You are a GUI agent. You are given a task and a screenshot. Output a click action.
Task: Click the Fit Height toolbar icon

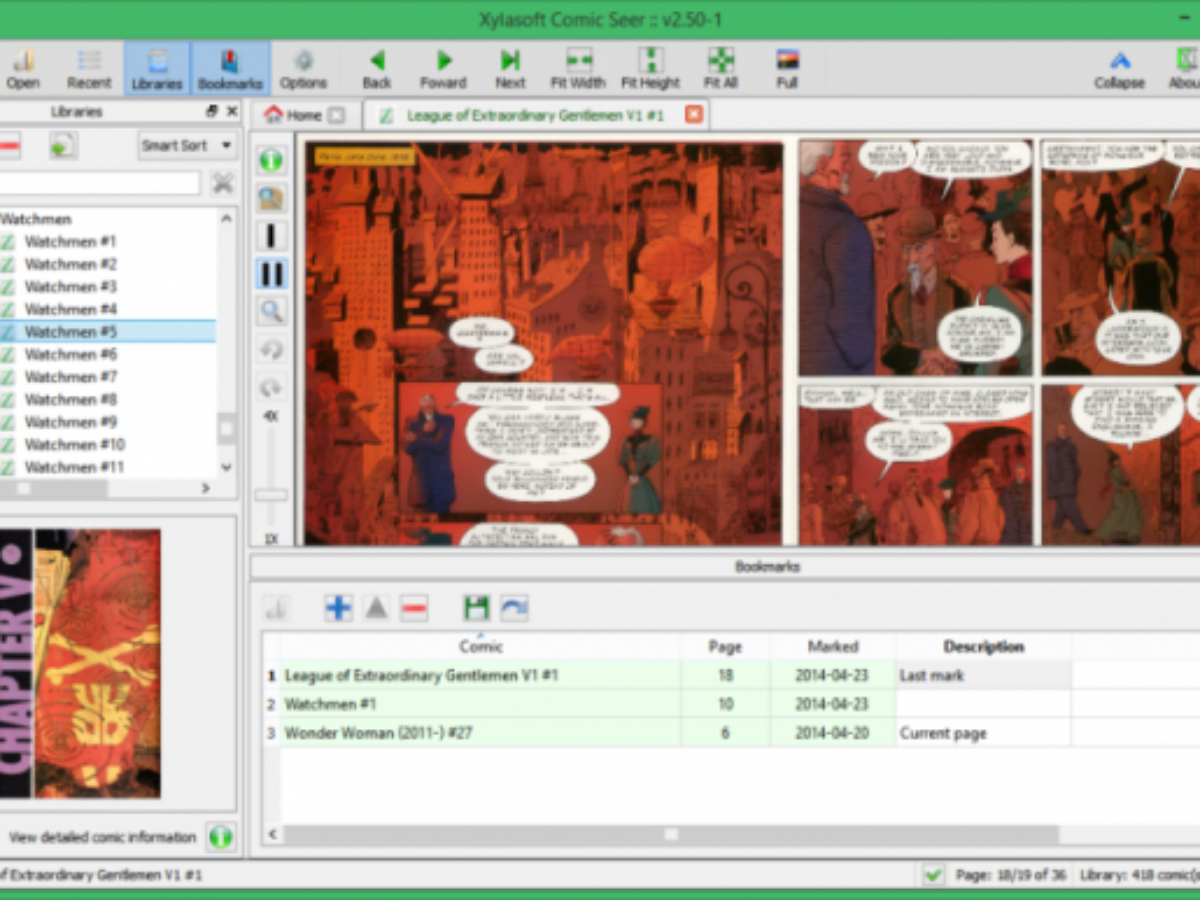coord(650,68)
